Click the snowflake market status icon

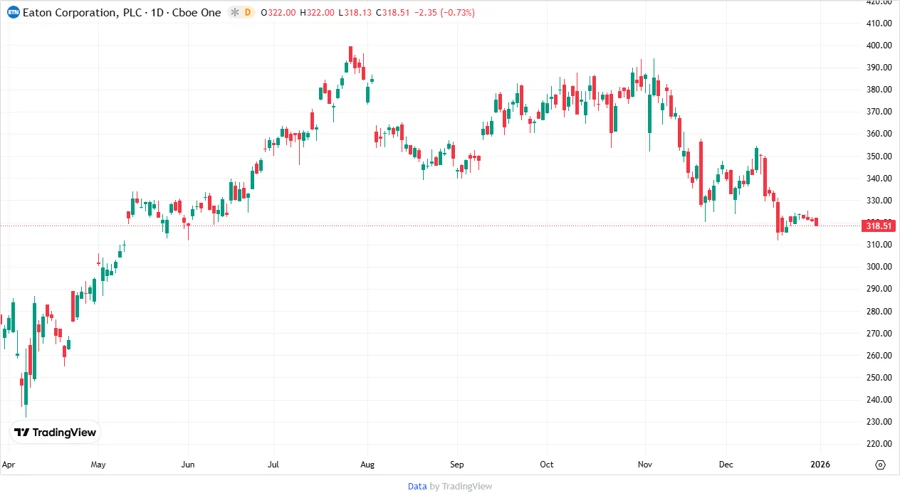[234, 13]
